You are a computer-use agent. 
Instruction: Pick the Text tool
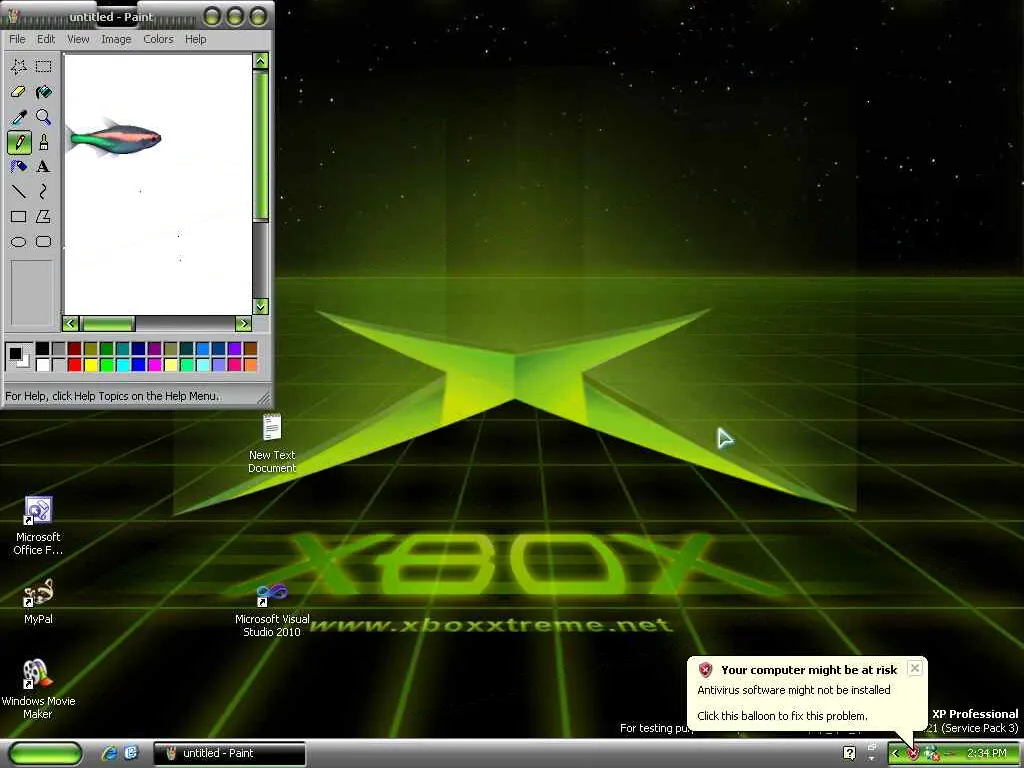pos(43,167)
